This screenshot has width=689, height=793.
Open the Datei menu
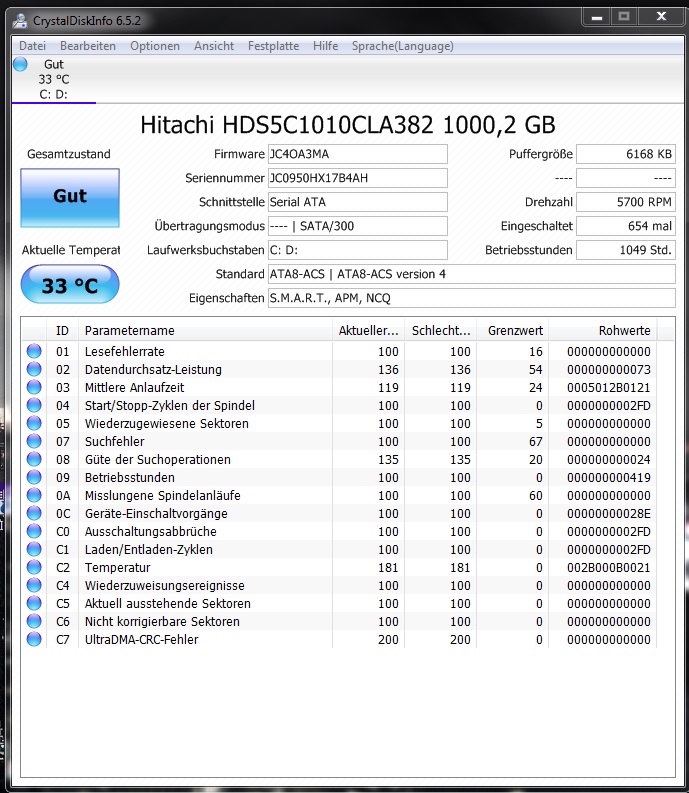(x=32, y=46)
